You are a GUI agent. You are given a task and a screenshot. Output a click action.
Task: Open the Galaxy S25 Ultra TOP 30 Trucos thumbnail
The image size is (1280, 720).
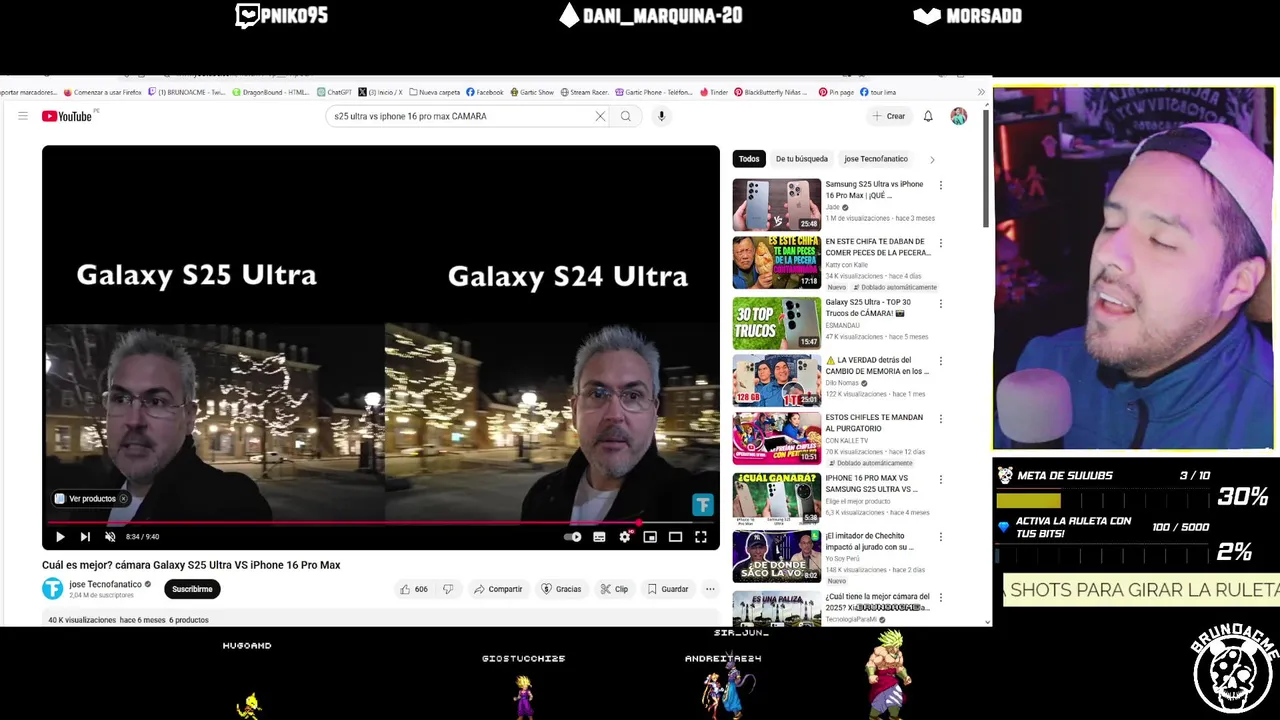click(x=776, y=322)
